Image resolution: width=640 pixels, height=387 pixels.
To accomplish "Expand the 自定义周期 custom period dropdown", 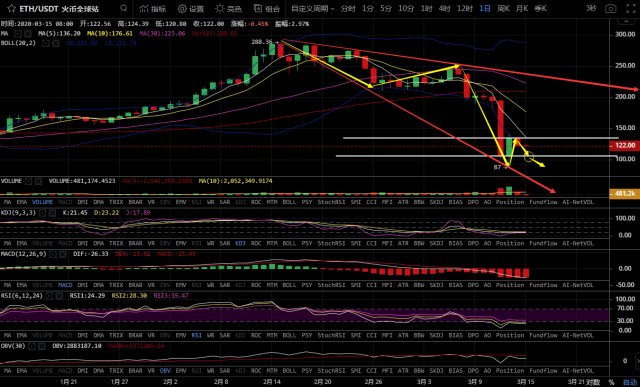I will point(313,8).
